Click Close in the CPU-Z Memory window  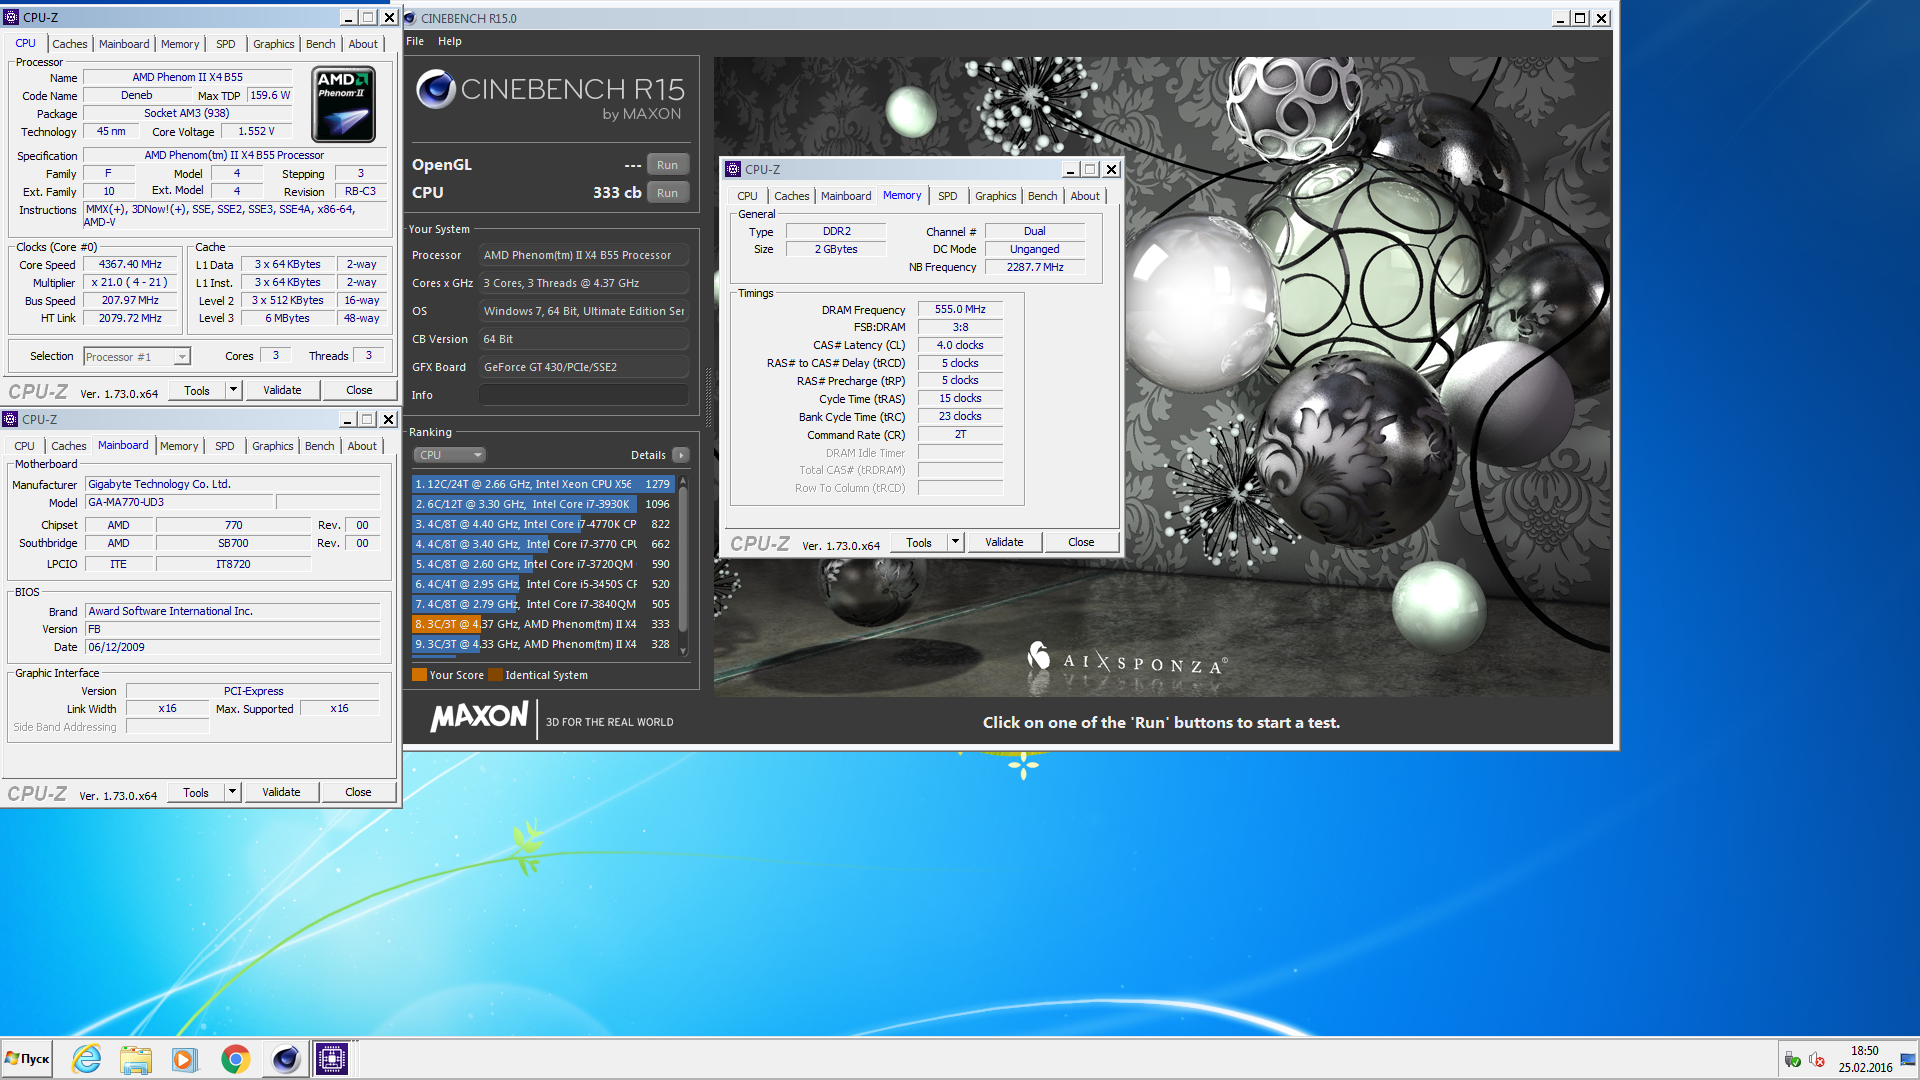[1081, 542]
